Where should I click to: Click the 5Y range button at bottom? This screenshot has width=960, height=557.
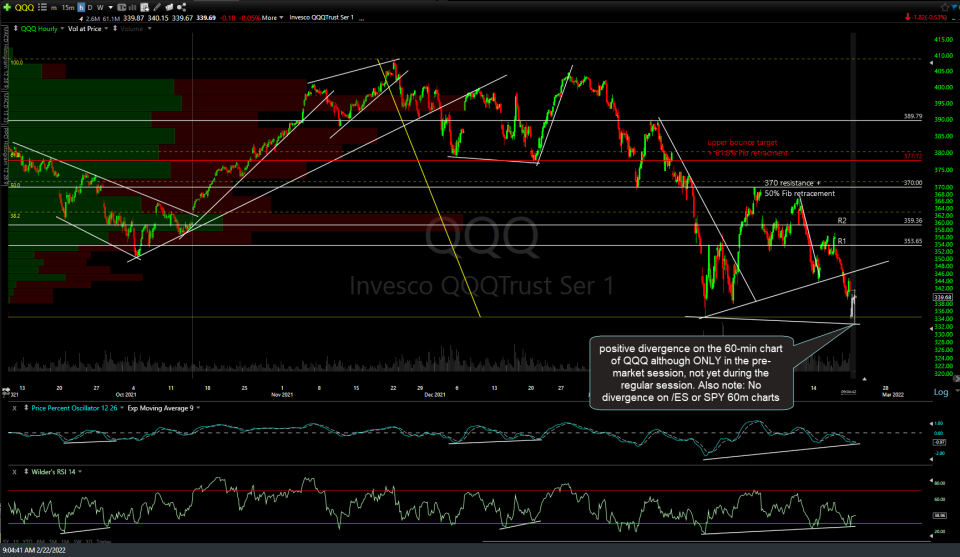[x=6, y=542]
